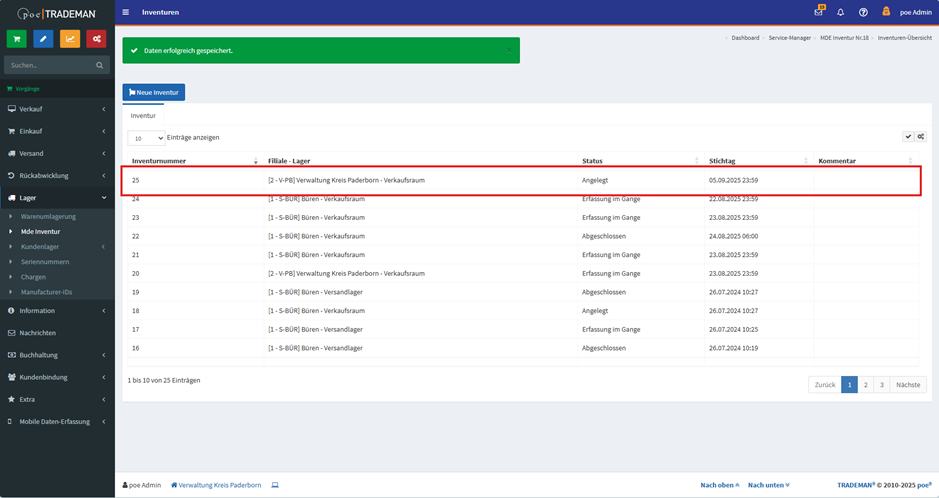
Task: Select inventory row number 20
Action: pos(523,274)
